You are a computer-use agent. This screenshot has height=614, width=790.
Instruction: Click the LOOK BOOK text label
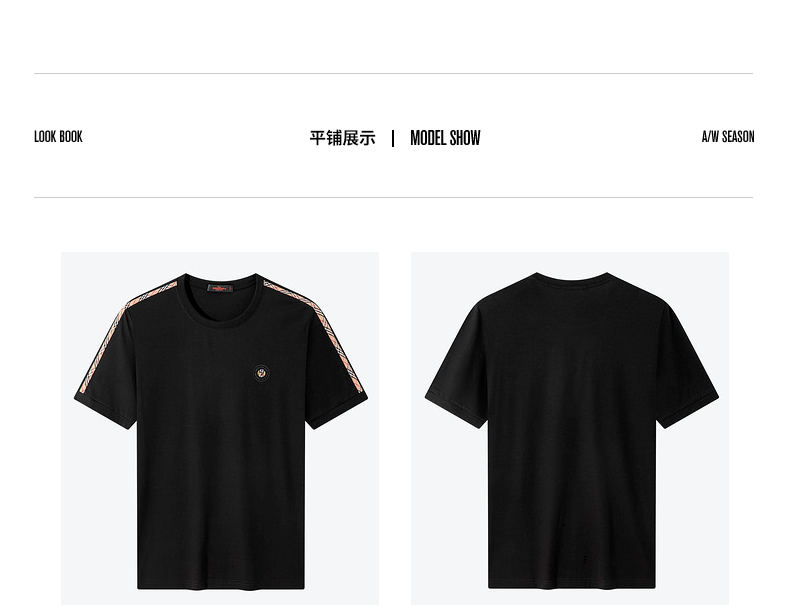click(x=58, y=137)
